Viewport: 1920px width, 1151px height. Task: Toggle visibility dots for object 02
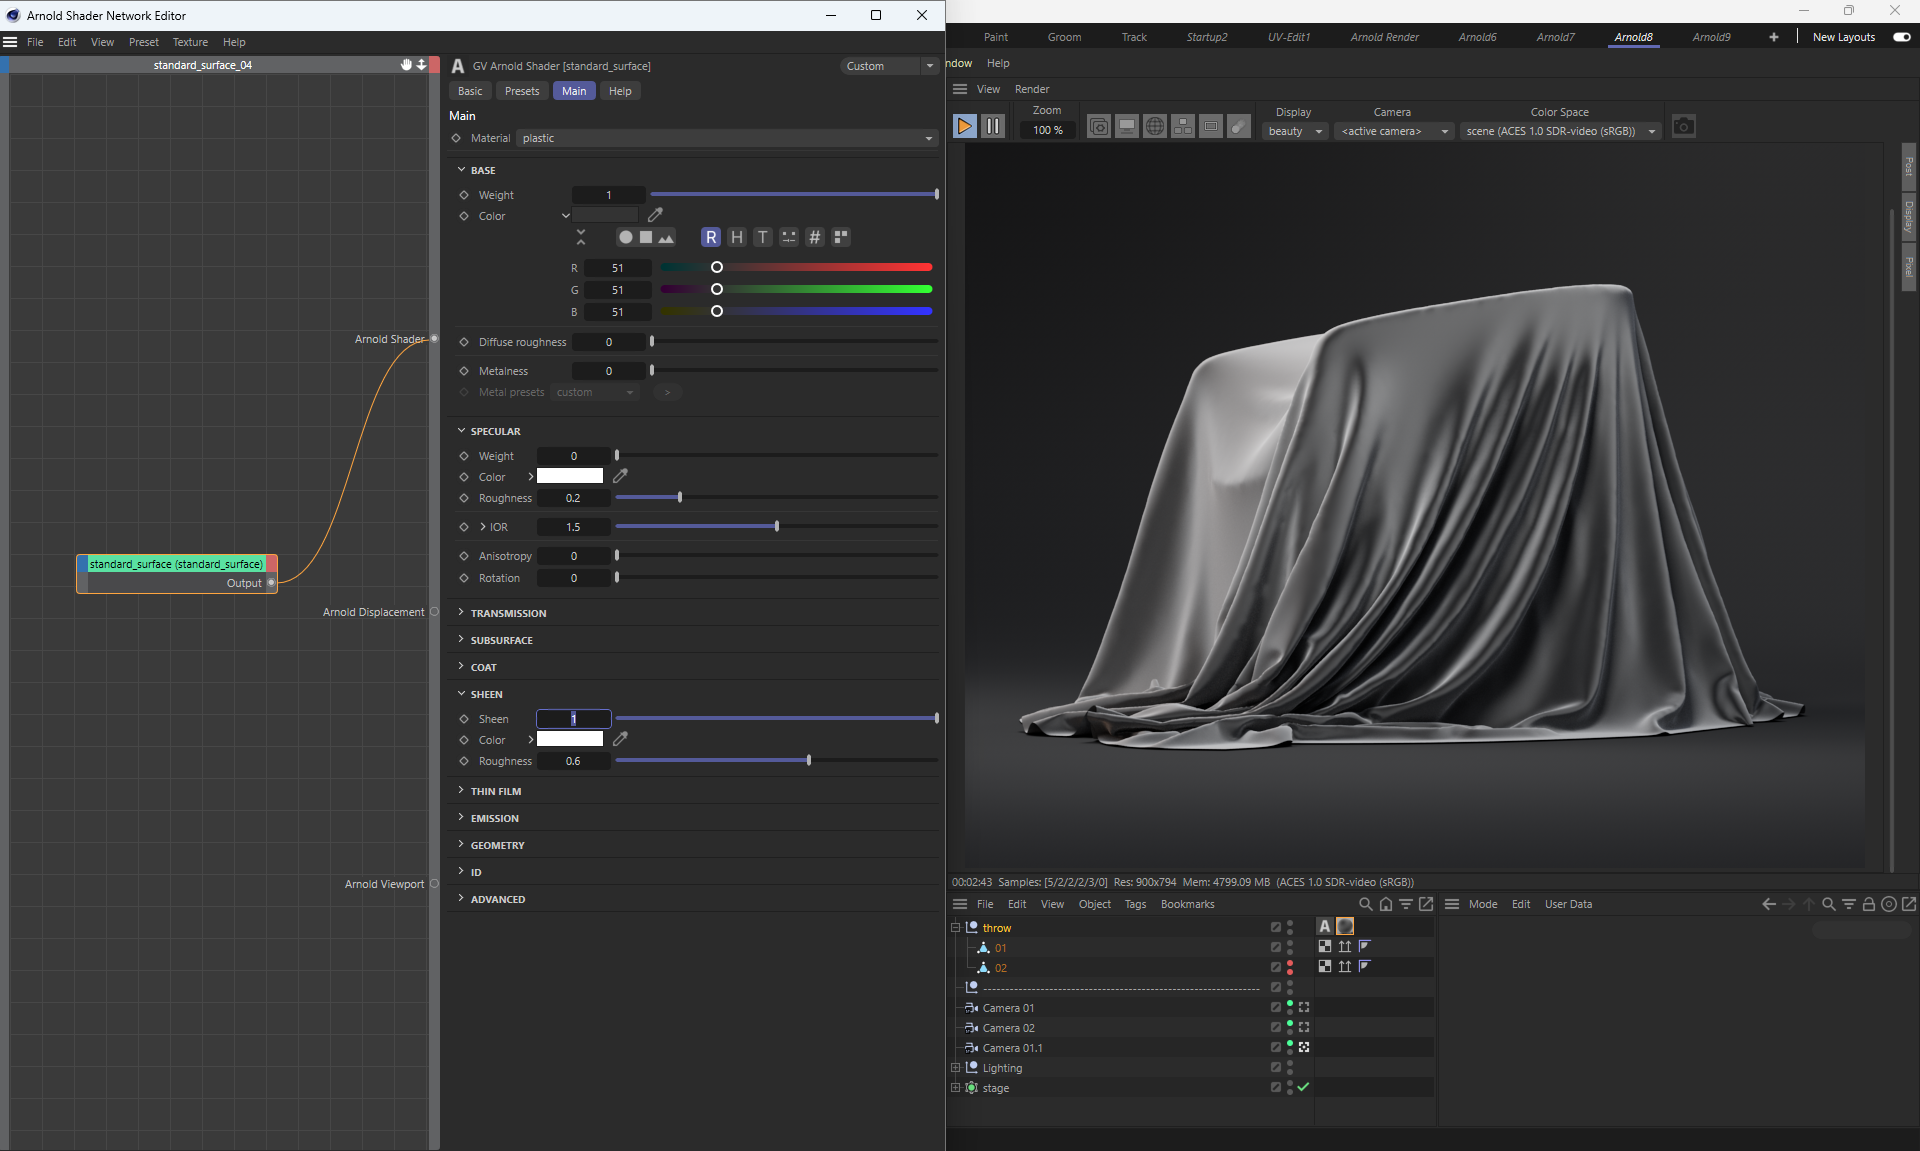click(1290, 967)
